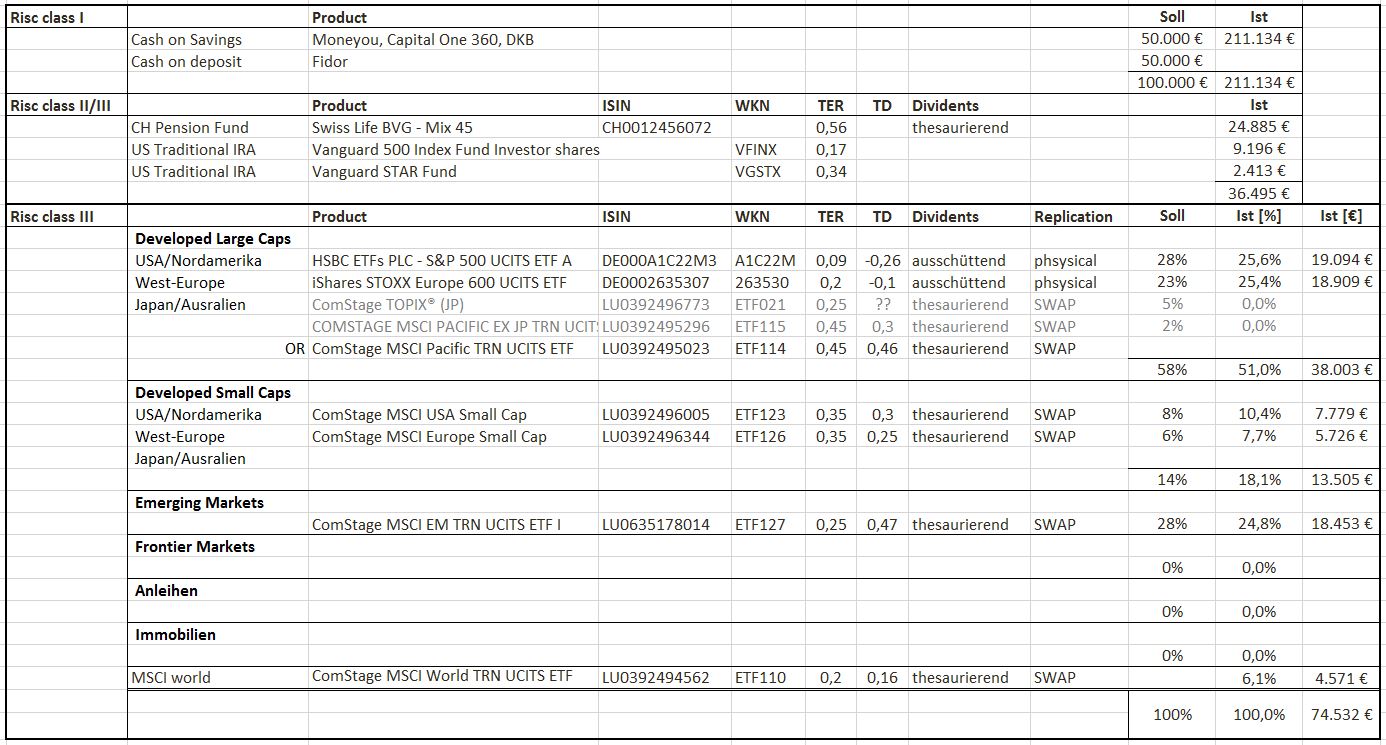Select the "Vanguard 500 Index Fund Investor shares" cell
Viewport: 1386px width, 745px height.
456,150
